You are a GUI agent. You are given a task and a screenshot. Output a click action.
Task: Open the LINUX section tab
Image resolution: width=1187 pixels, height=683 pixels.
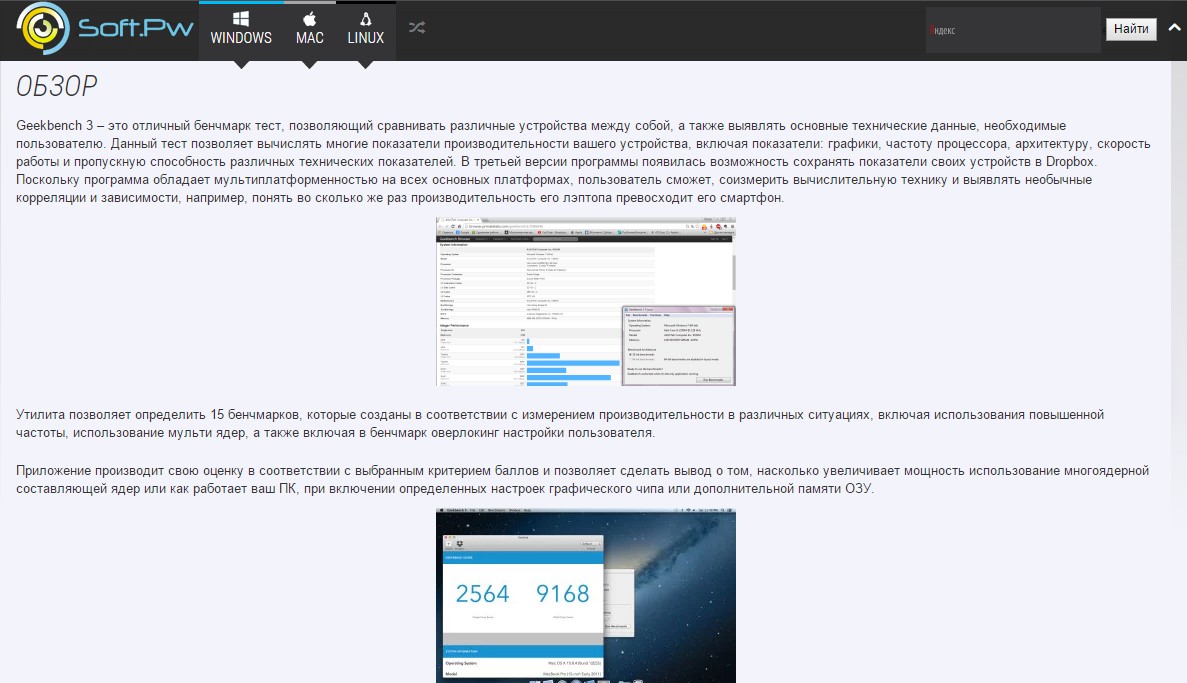[366, 30]
